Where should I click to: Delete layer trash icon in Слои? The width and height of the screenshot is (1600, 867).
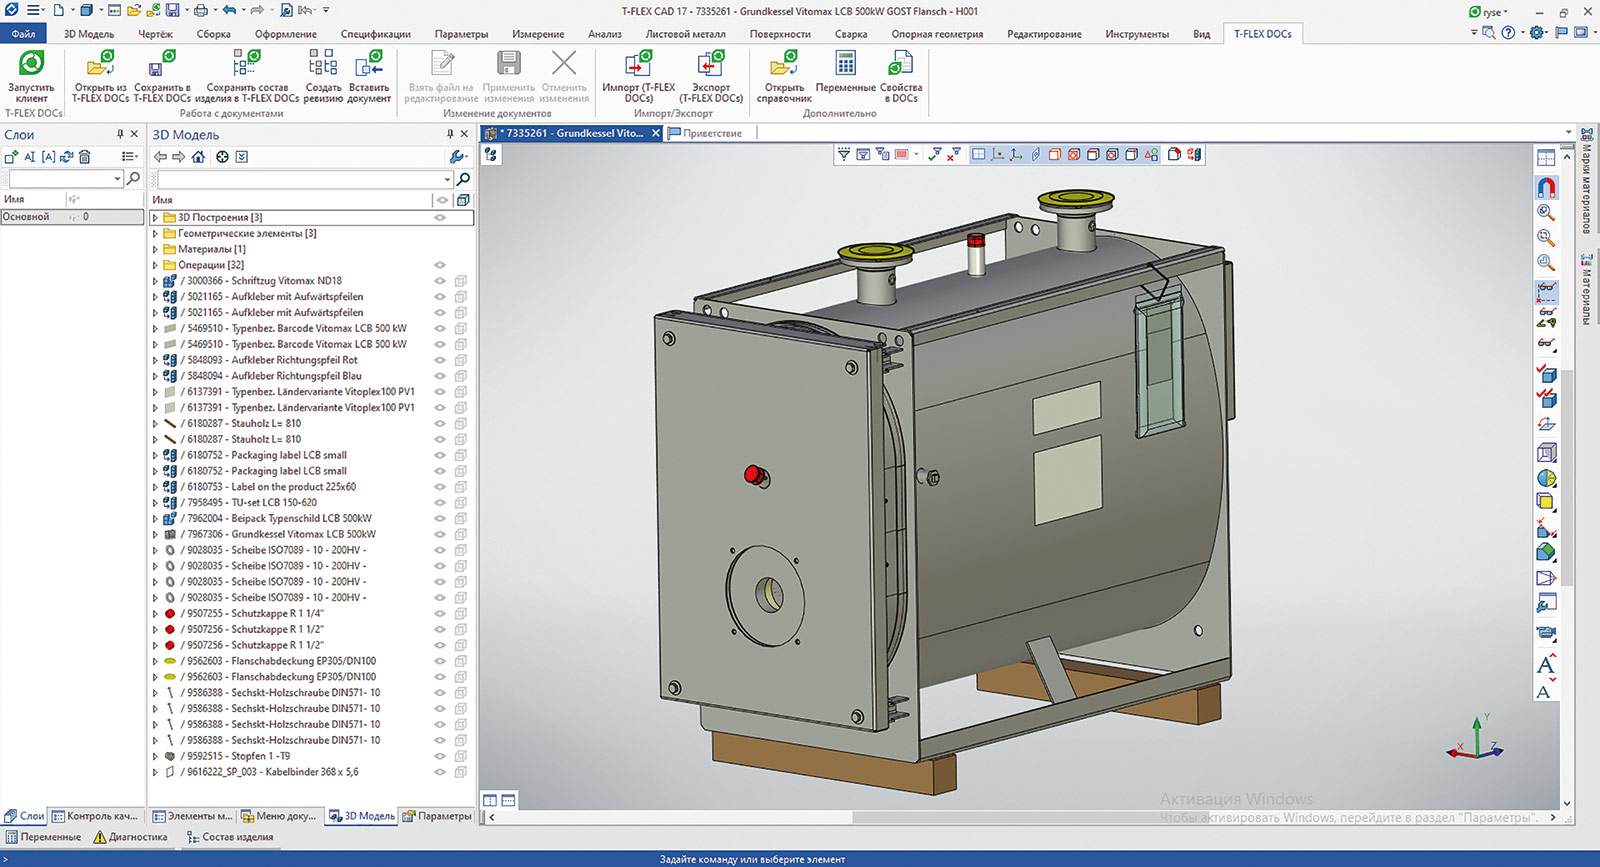85,157
